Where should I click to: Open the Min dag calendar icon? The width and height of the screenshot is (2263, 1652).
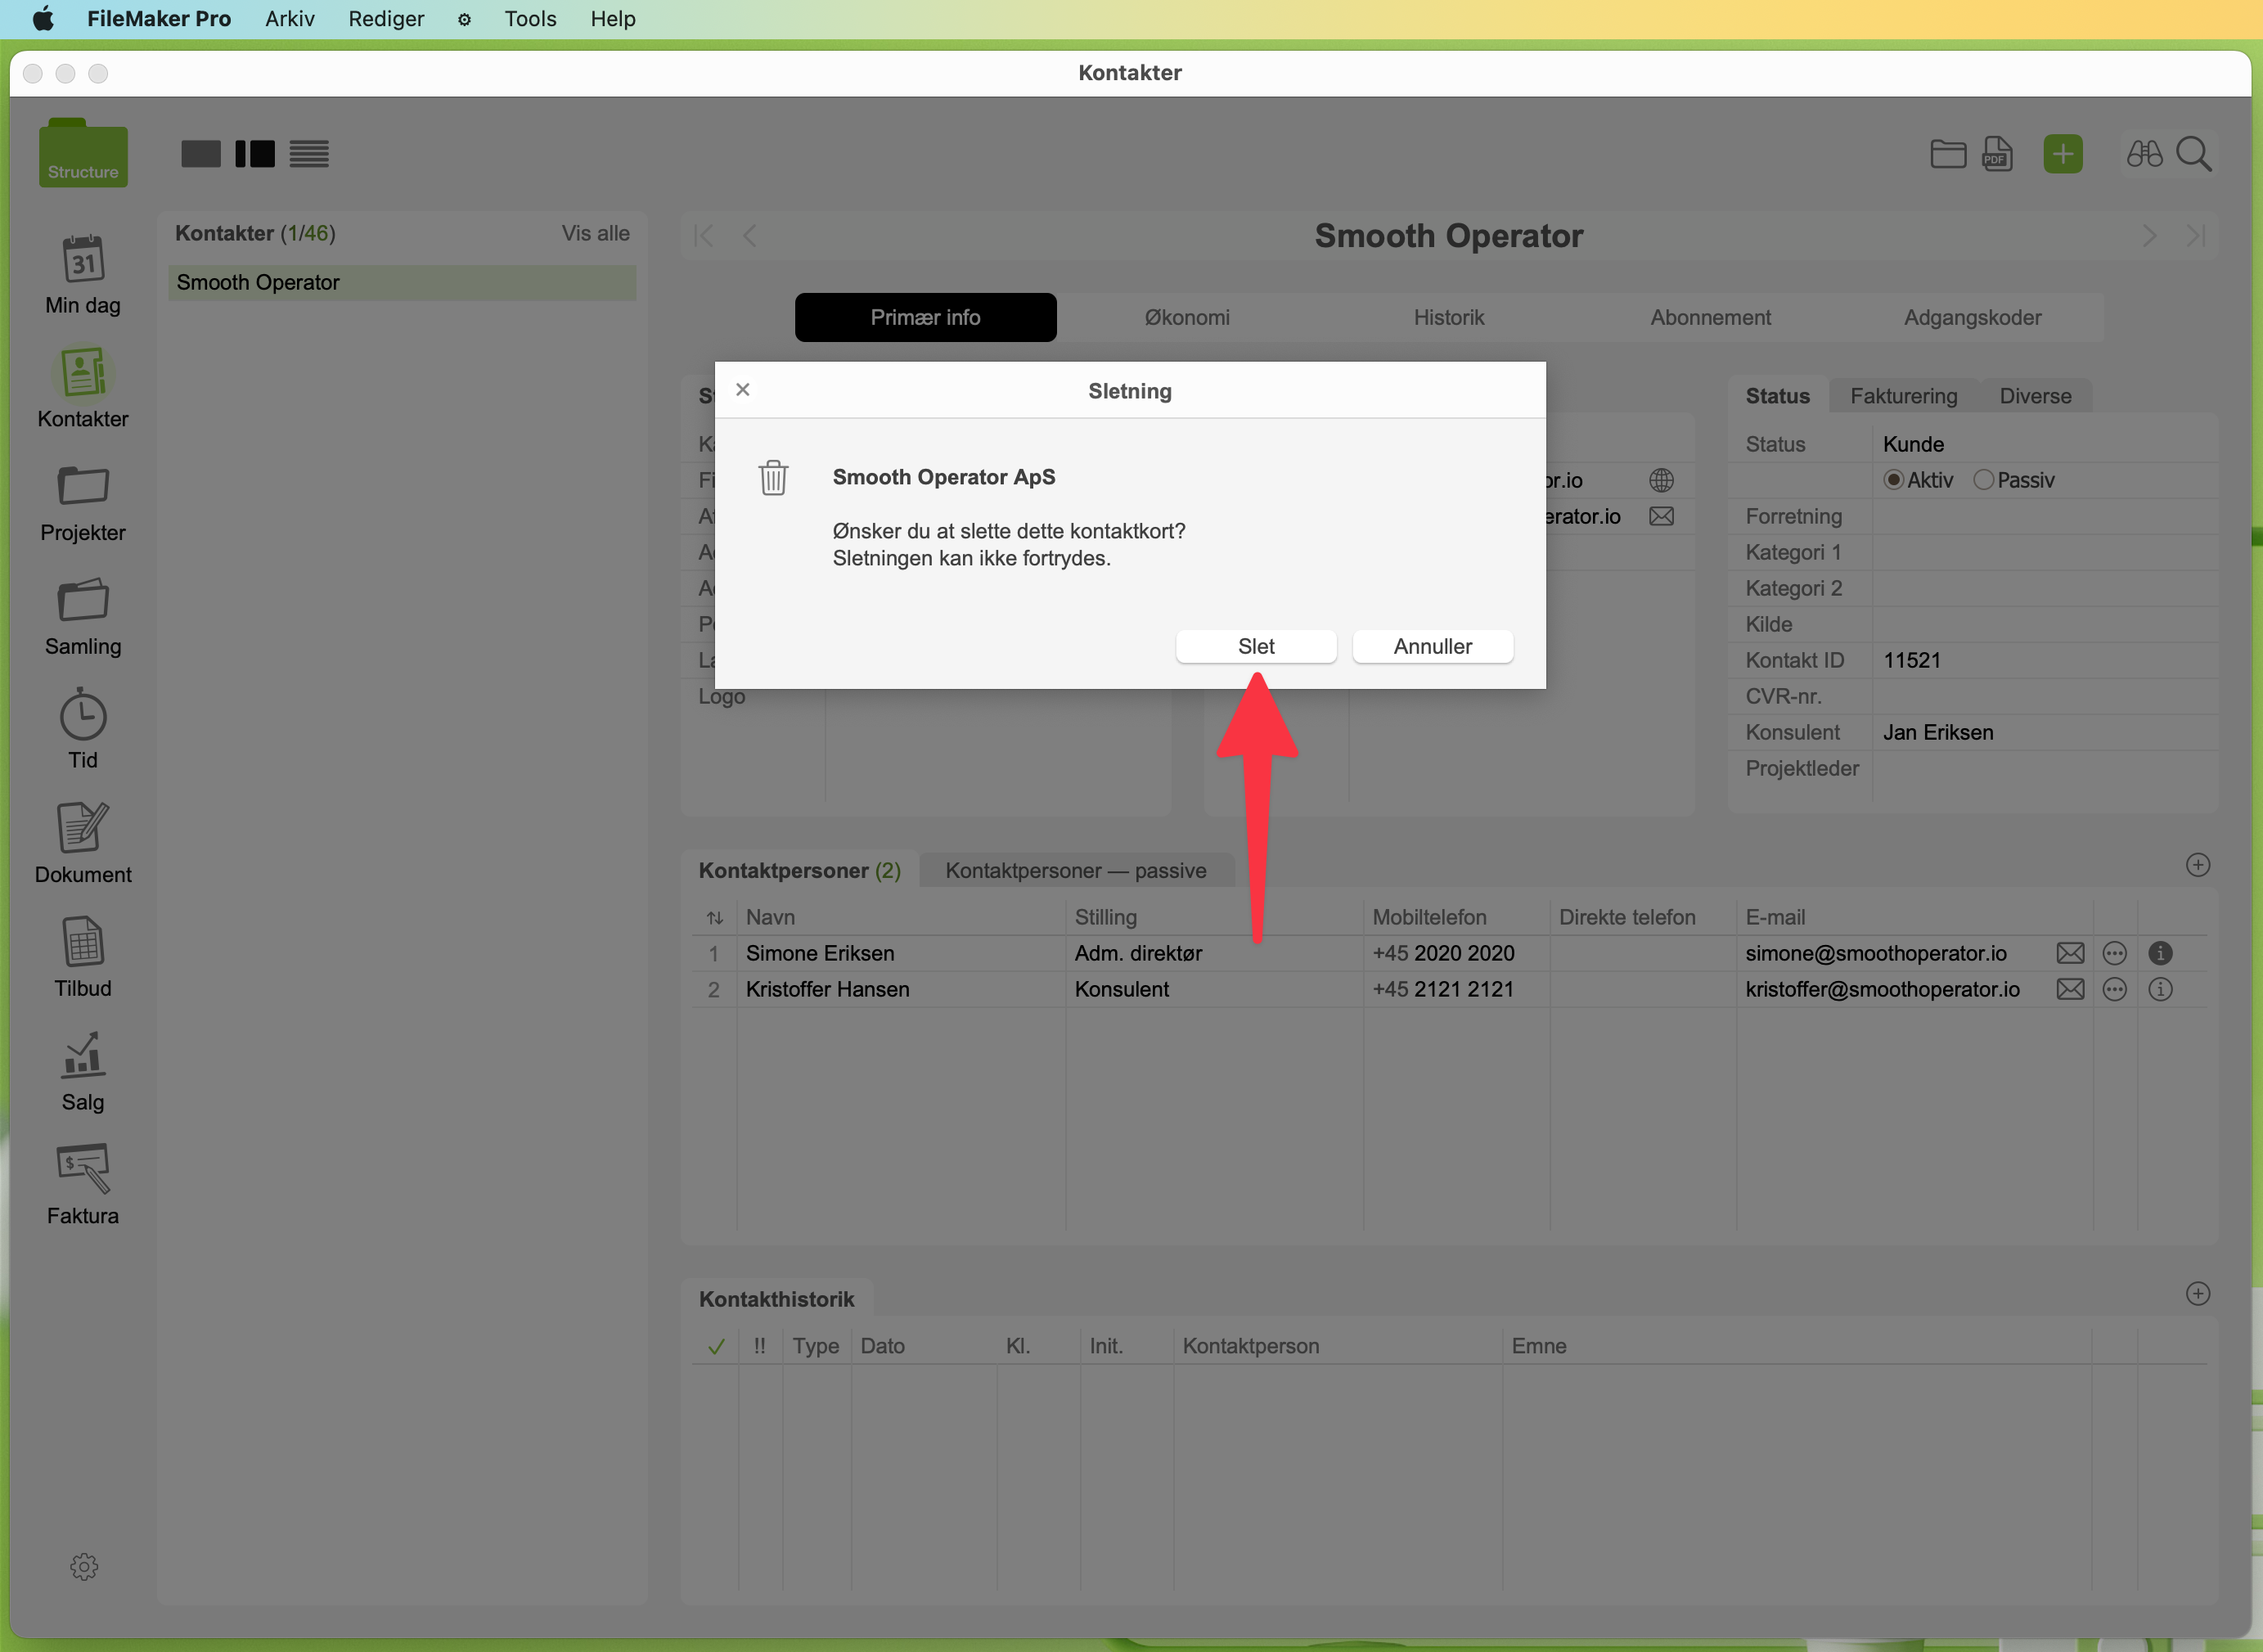[83, 260]
